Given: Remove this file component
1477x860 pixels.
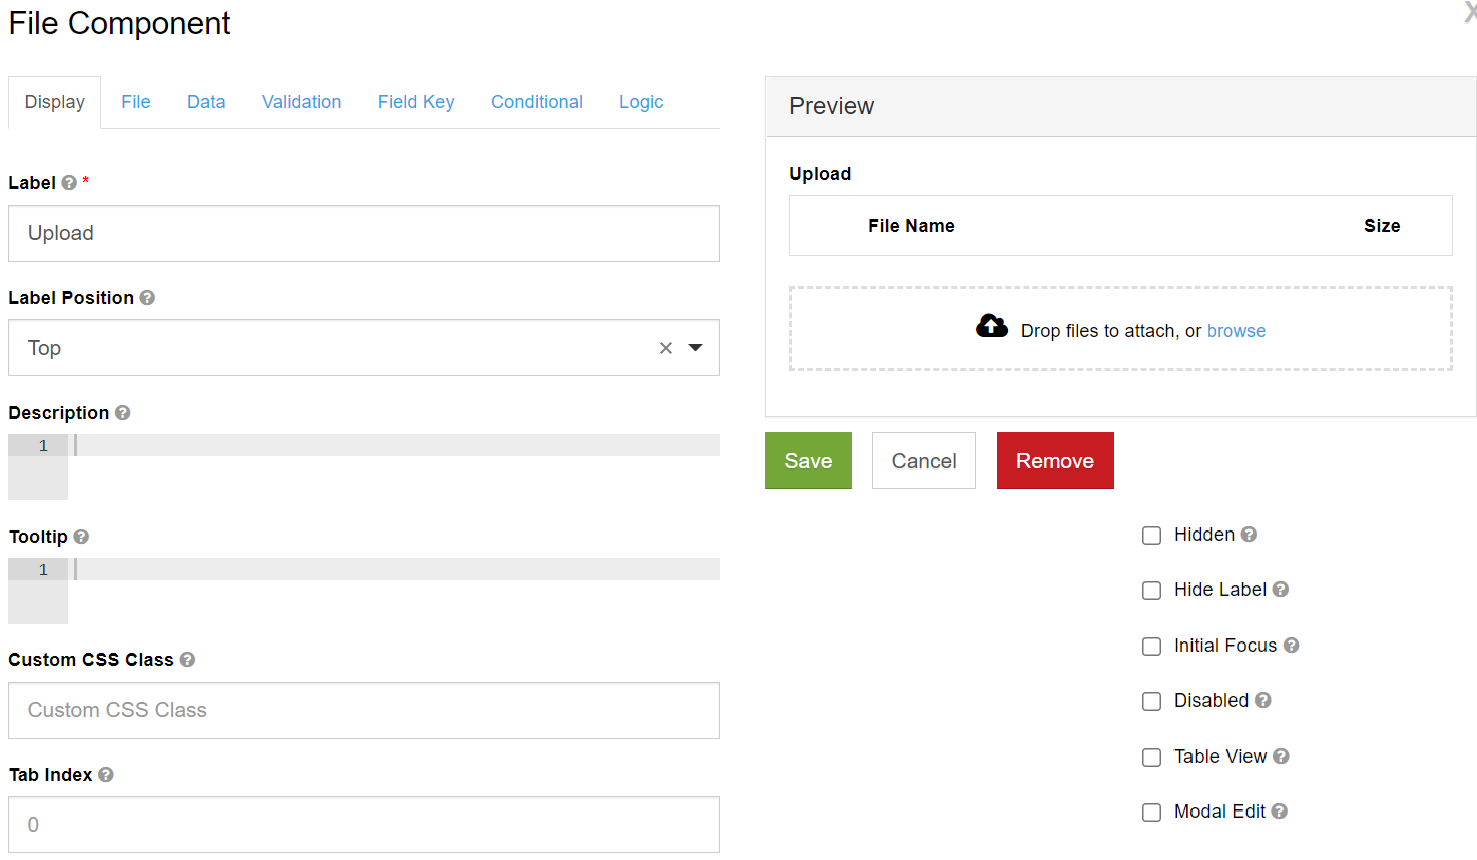Looking at the screenshot, I should tap(1055, 461).
